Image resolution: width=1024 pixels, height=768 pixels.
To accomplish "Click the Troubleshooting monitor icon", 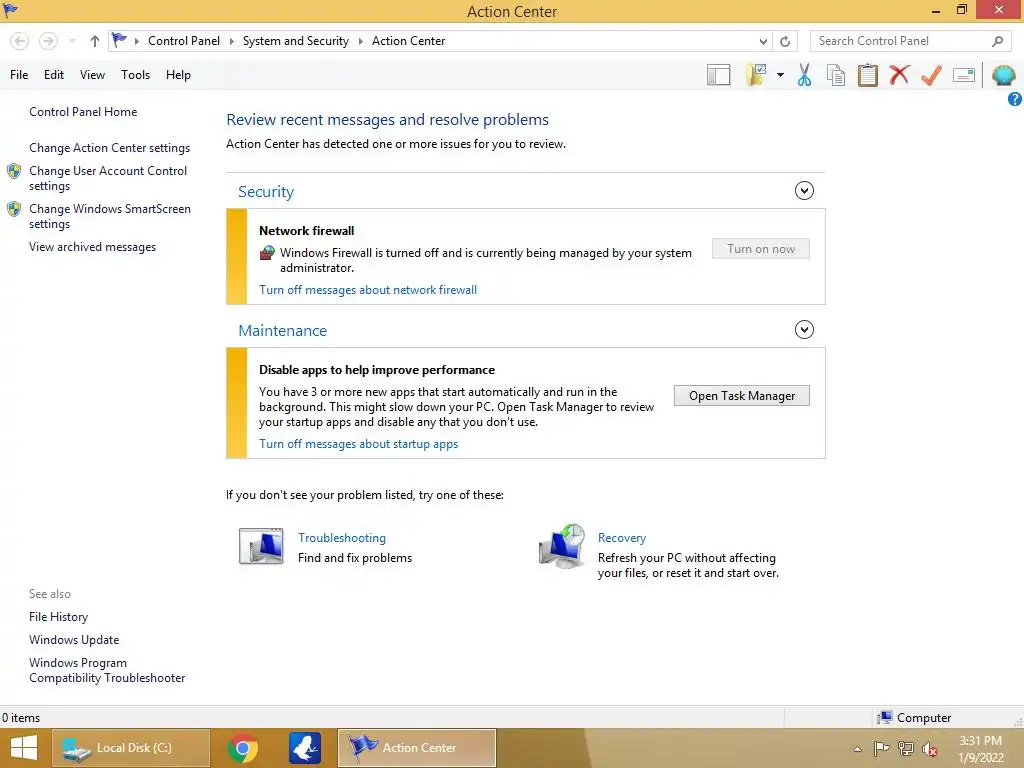I will 261,546.
